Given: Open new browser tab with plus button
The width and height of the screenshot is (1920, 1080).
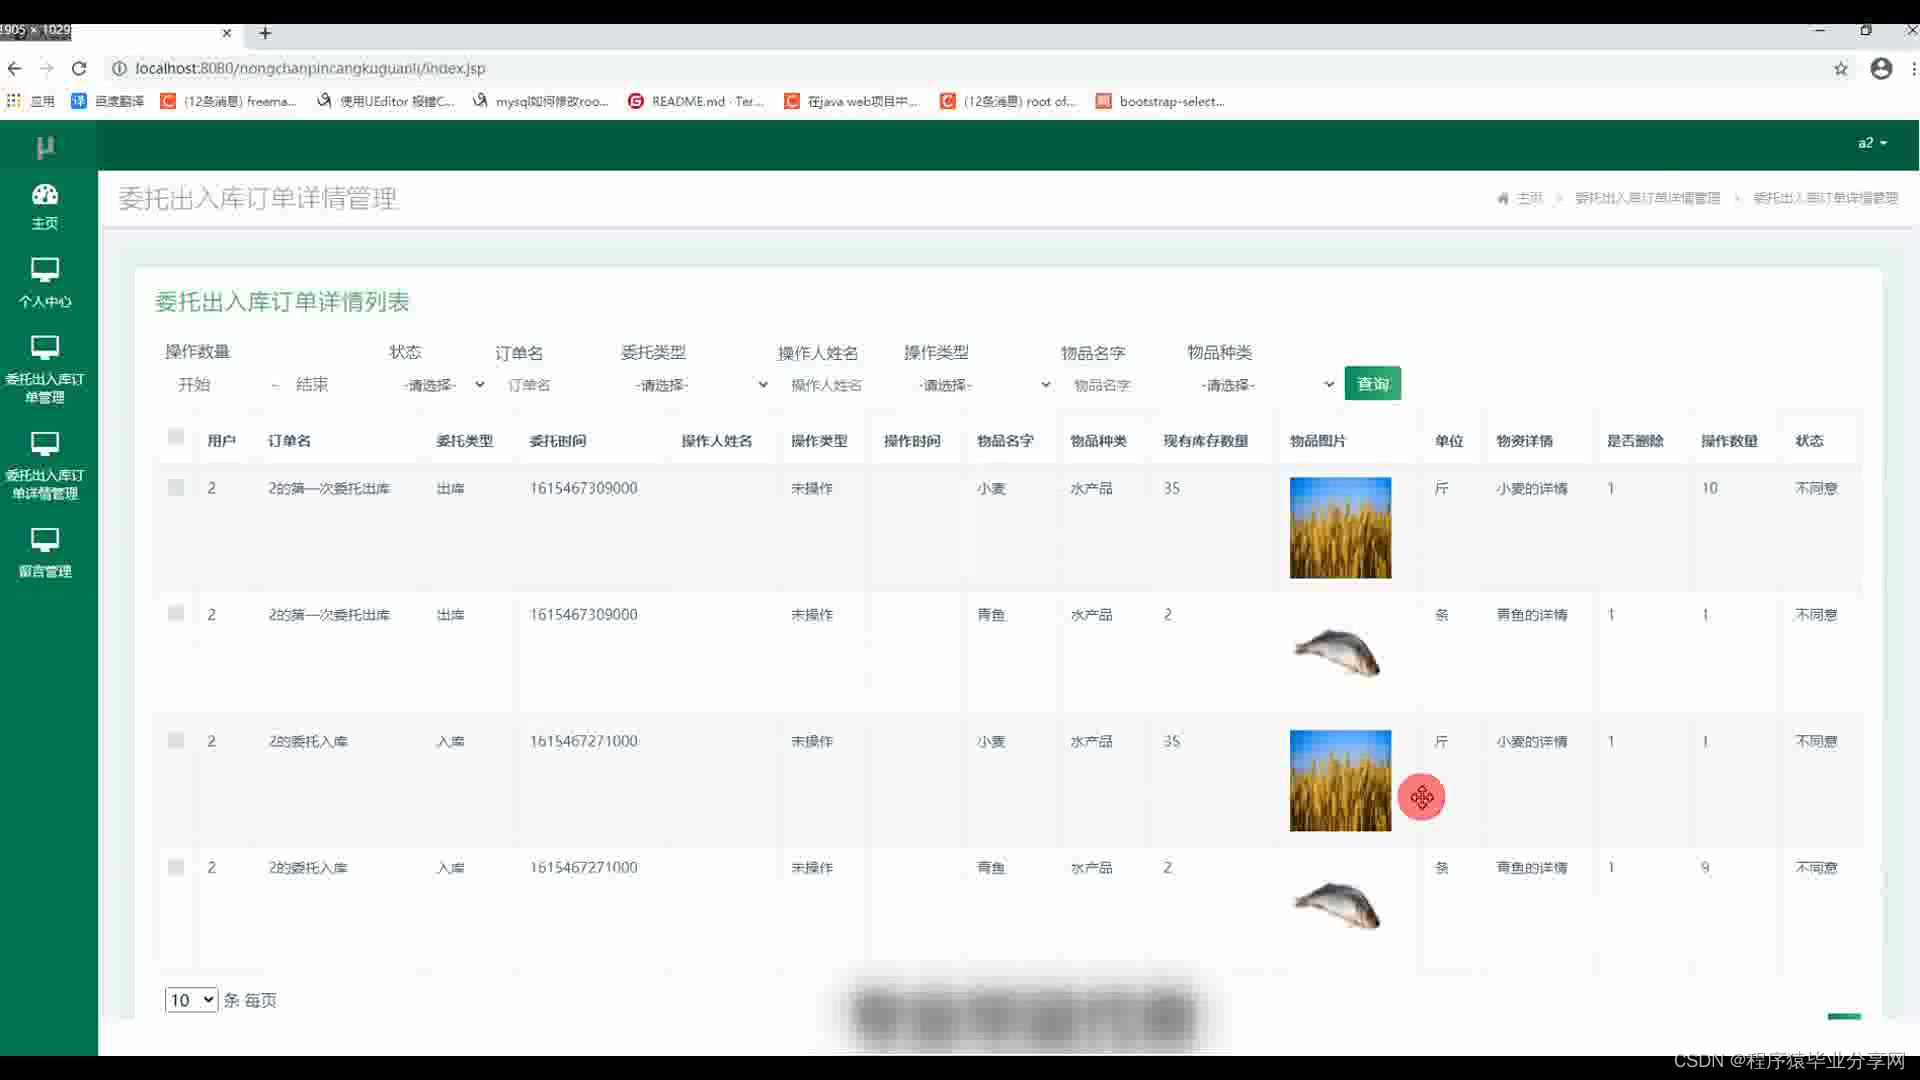Looking at the screenshot, I should [x=265, y=33].
